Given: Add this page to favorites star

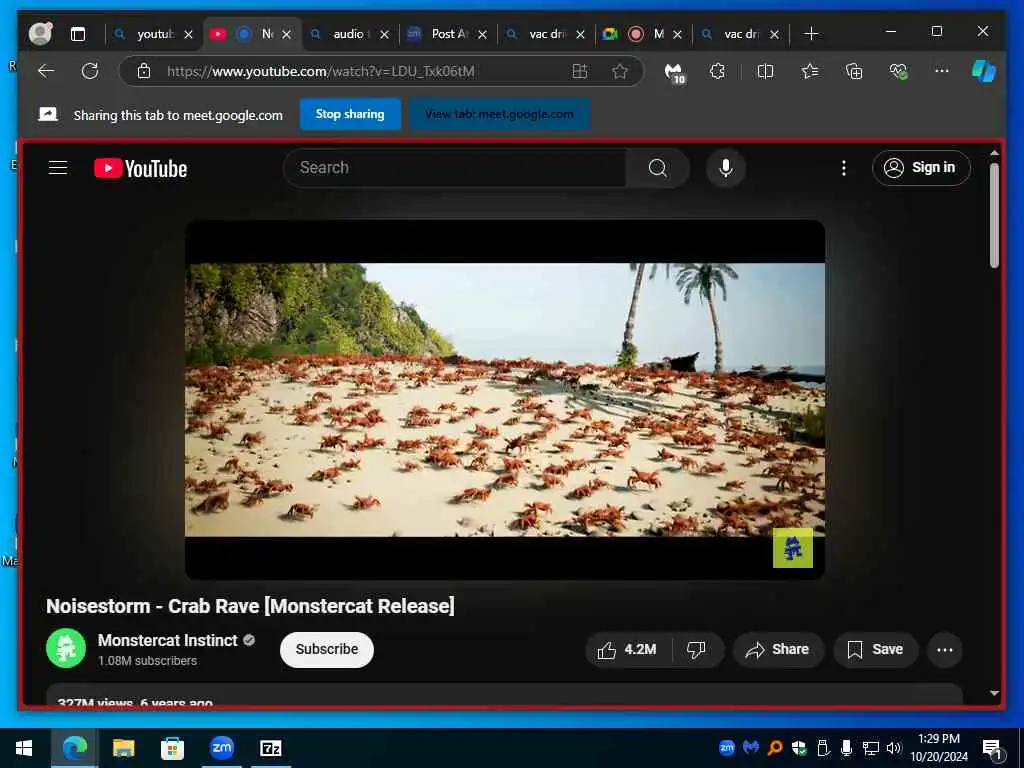Looking at the screenshot, I should point(620,71).
